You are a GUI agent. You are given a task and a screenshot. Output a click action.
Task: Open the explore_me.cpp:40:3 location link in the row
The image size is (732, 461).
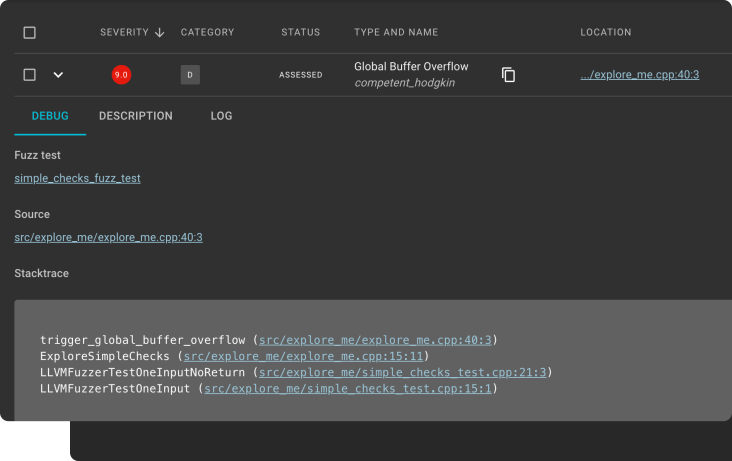tap(639, 75)
